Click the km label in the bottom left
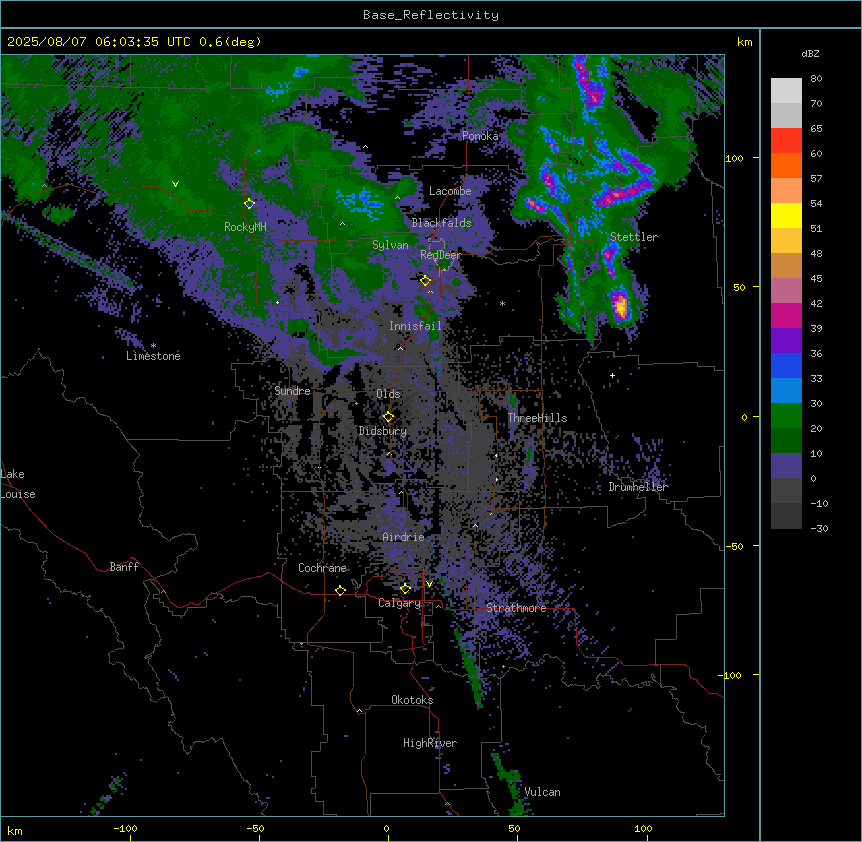The width and height of the screenshot is (862, 842). [15, 830]
